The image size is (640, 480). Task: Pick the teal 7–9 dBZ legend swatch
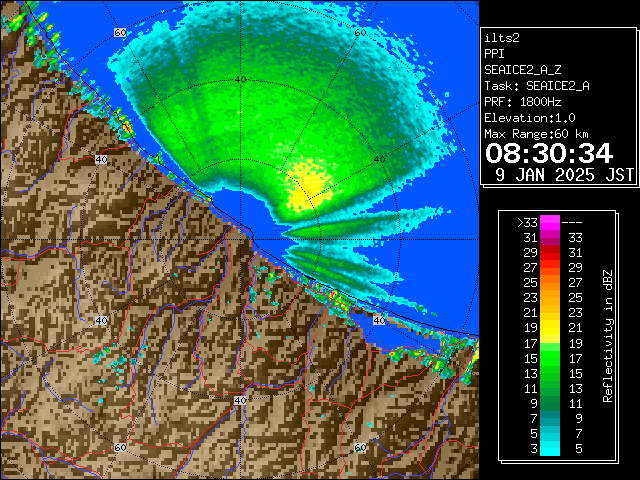click(x=550, y=418)
